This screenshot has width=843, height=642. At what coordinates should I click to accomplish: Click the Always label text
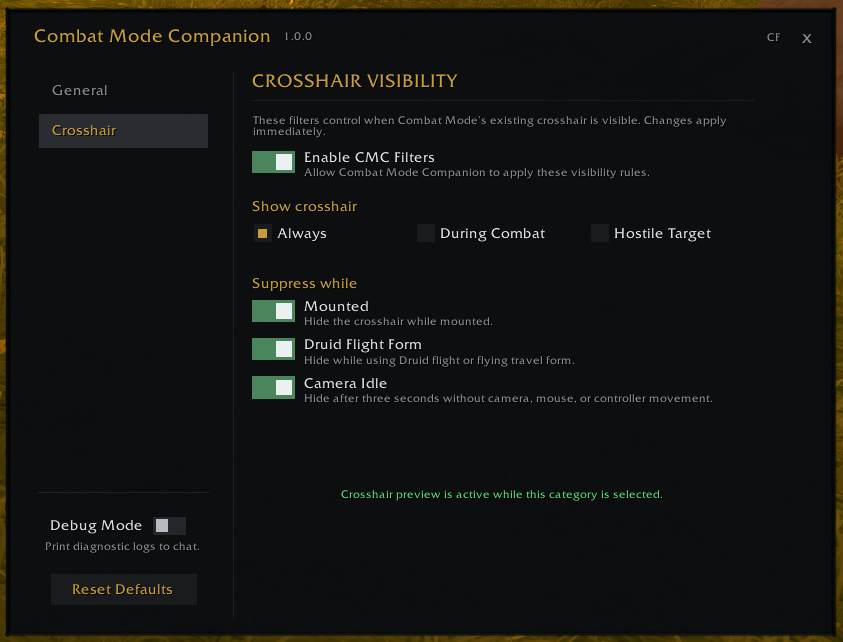point(302,233)
